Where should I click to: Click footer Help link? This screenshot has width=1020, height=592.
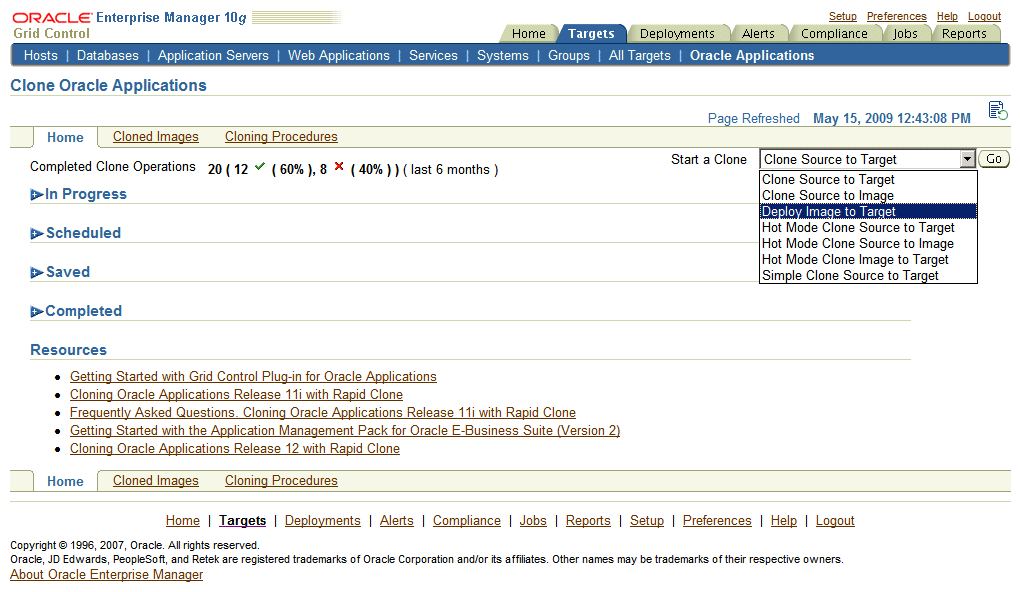pyautogui.click(x=784, y=520)
